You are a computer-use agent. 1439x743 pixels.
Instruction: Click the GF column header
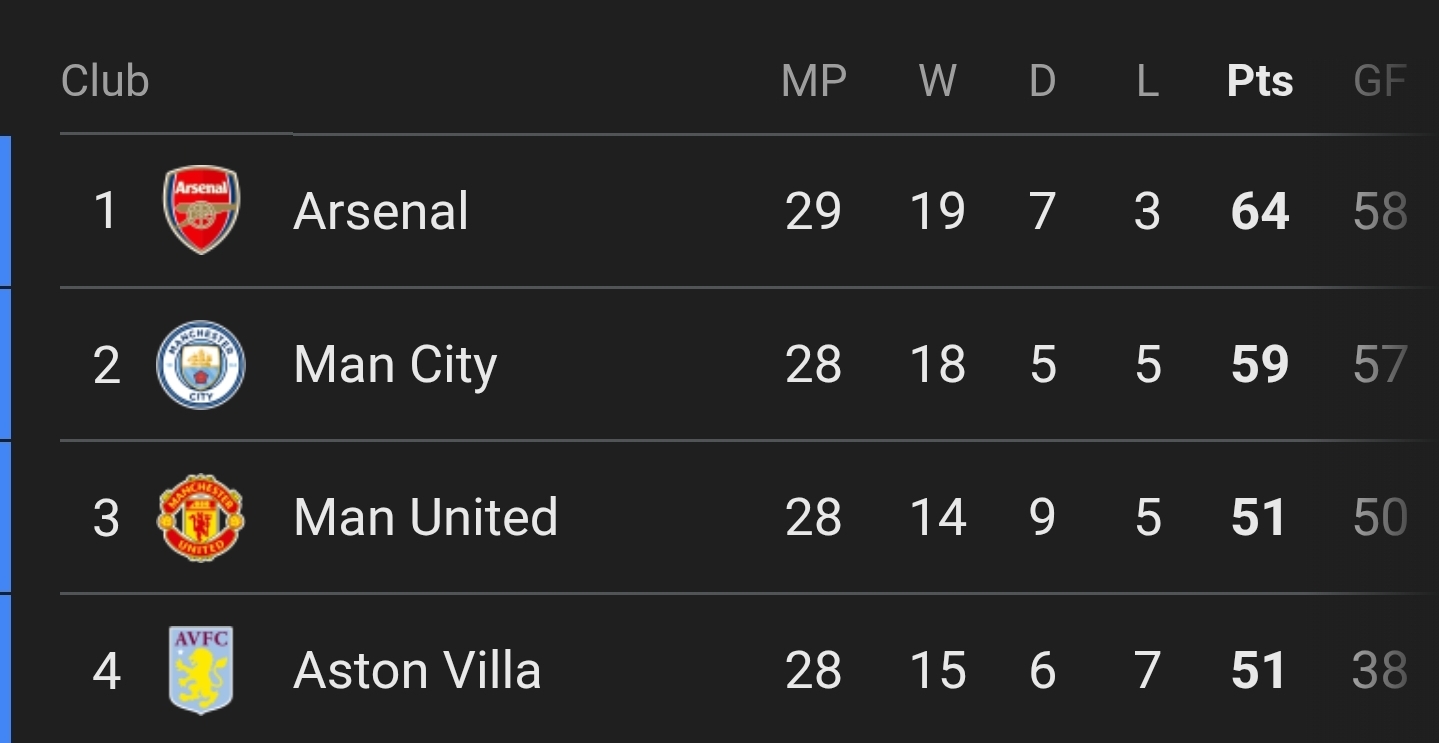[1380, 81]
